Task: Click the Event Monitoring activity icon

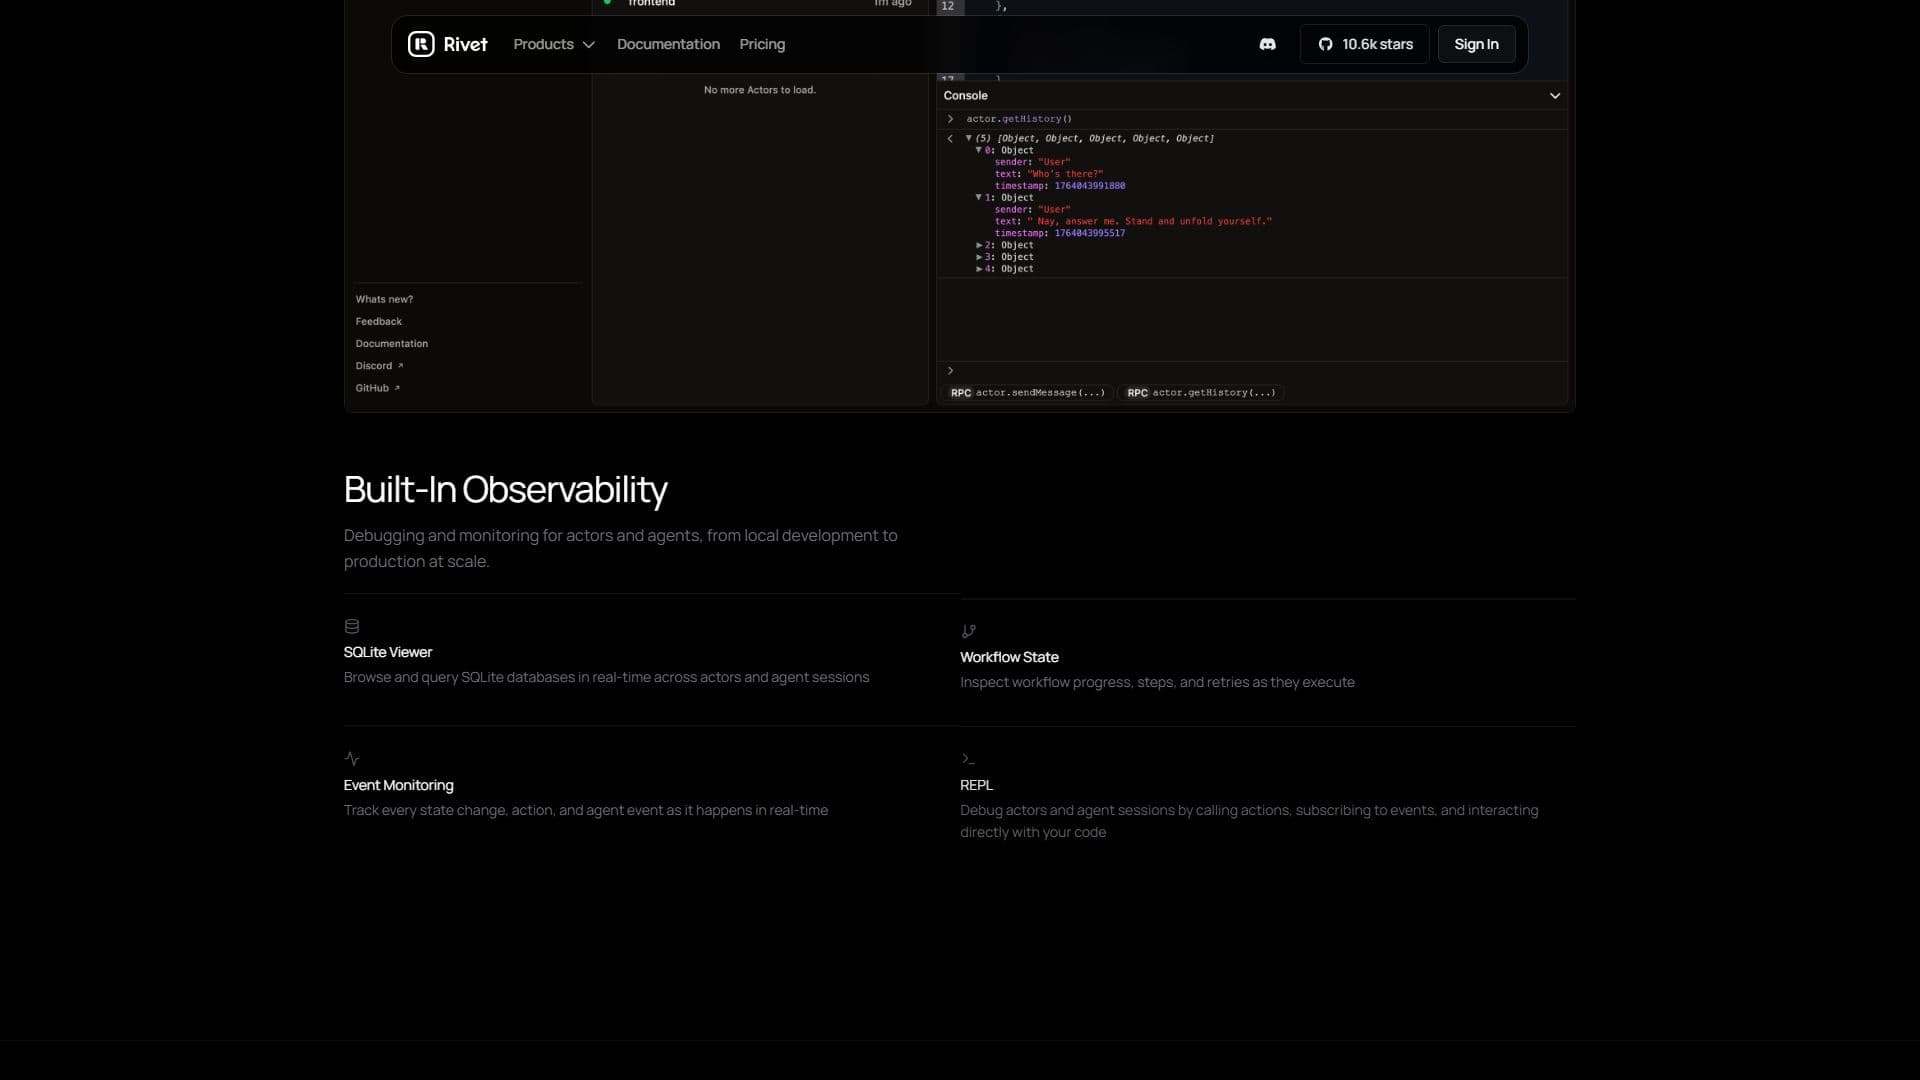Action: [352, 759]
